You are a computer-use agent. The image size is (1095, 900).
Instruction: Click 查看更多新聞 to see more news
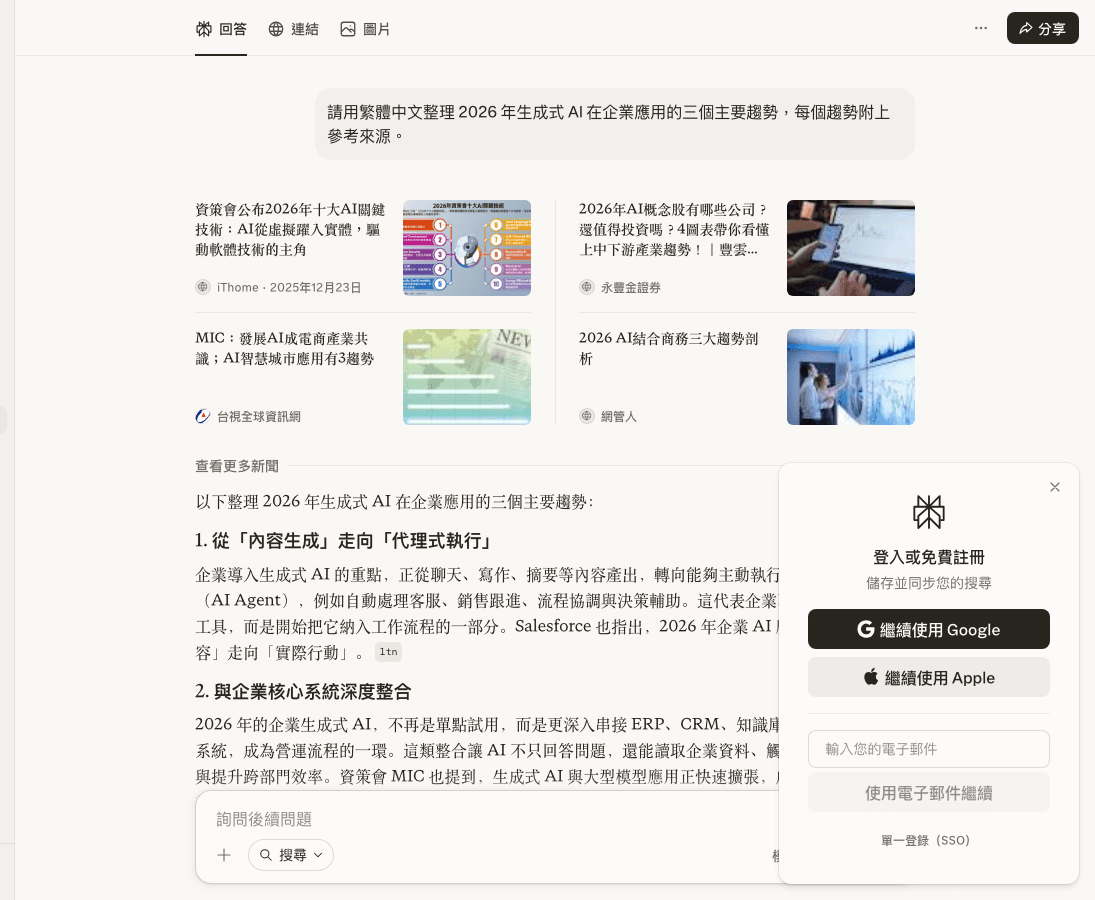click(x=237, y=466)
